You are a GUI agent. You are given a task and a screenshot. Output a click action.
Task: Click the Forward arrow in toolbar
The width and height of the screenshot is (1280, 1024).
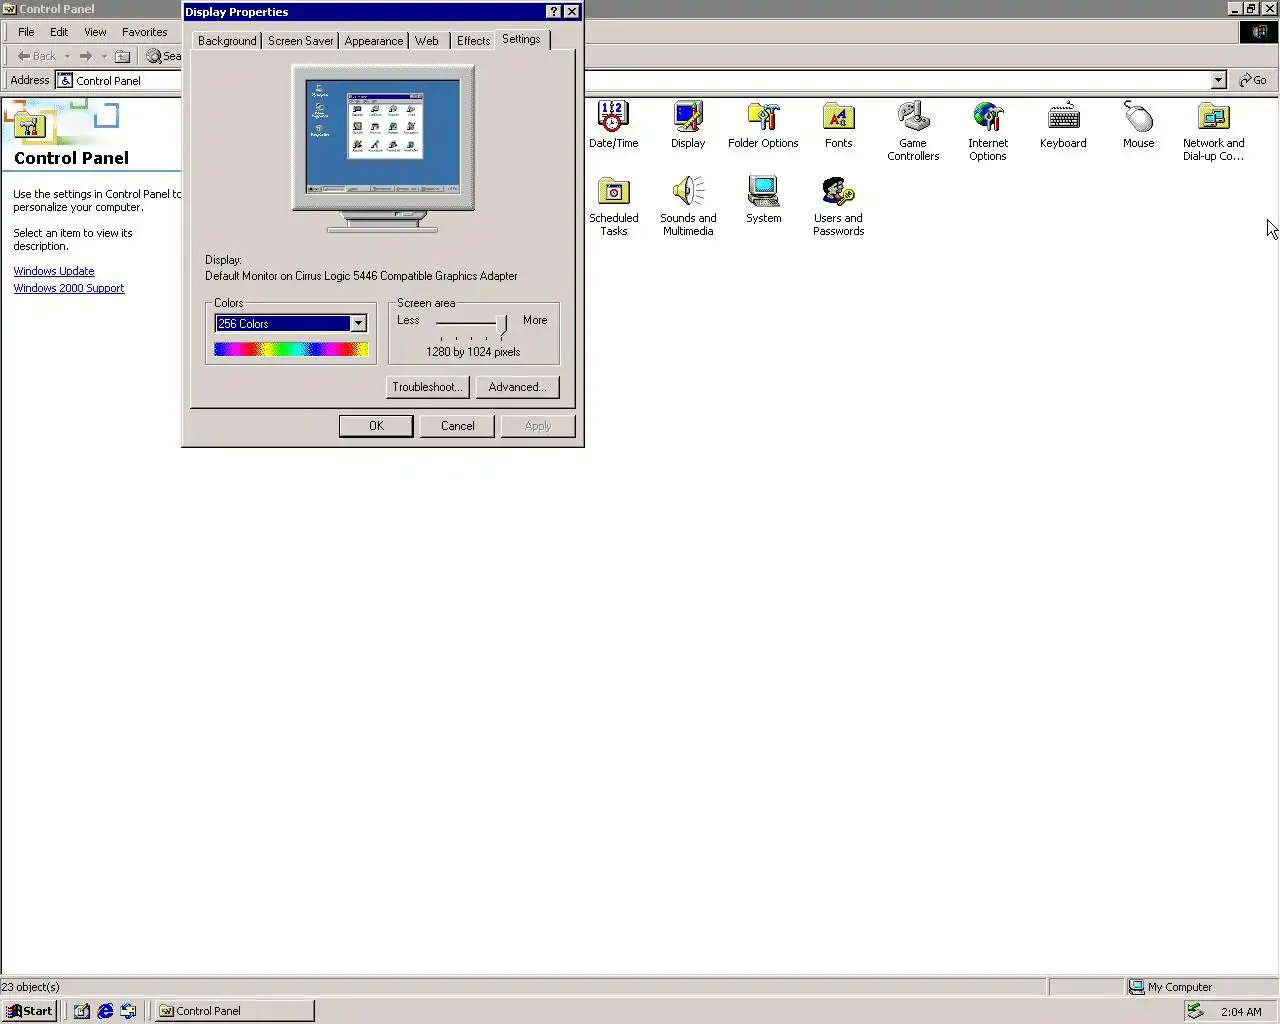click(x=86, y=56)
